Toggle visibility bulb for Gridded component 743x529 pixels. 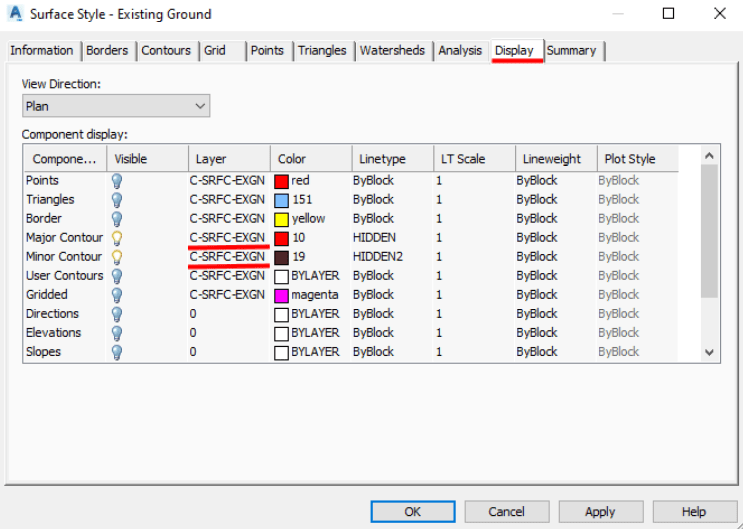click(x=117, y=295)
